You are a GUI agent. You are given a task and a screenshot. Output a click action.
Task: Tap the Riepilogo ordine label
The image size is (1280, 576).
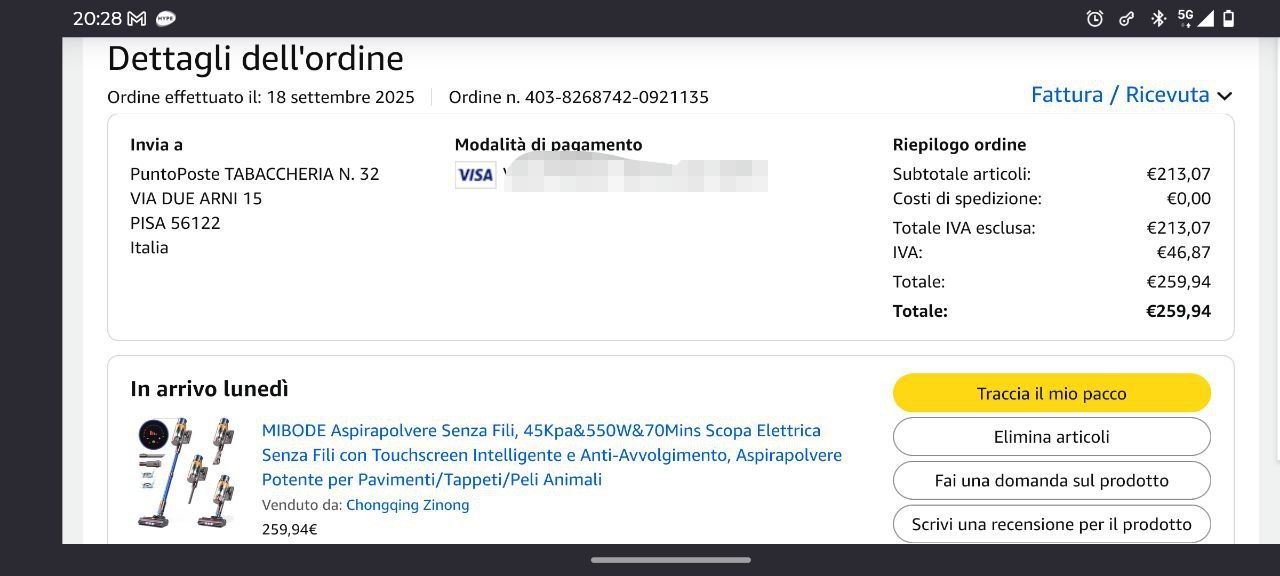pos(959,145)
